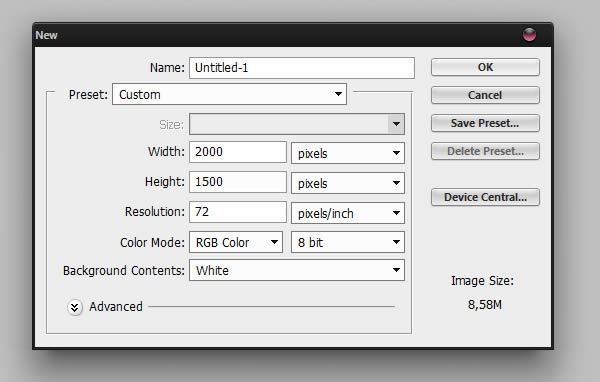This screenshot has width=600, height=382.
Task: Click the Cancel button
Action: pos(485,95)
